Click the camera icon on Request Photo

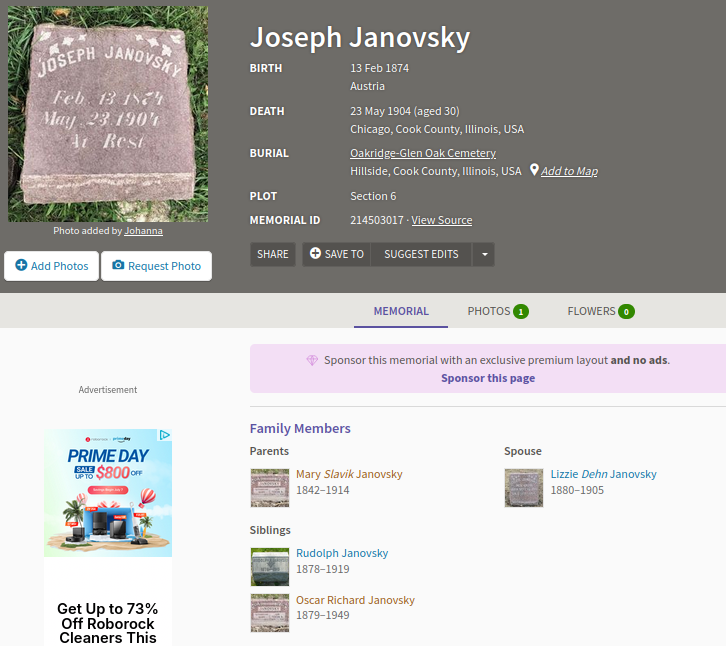click(118, 266)
